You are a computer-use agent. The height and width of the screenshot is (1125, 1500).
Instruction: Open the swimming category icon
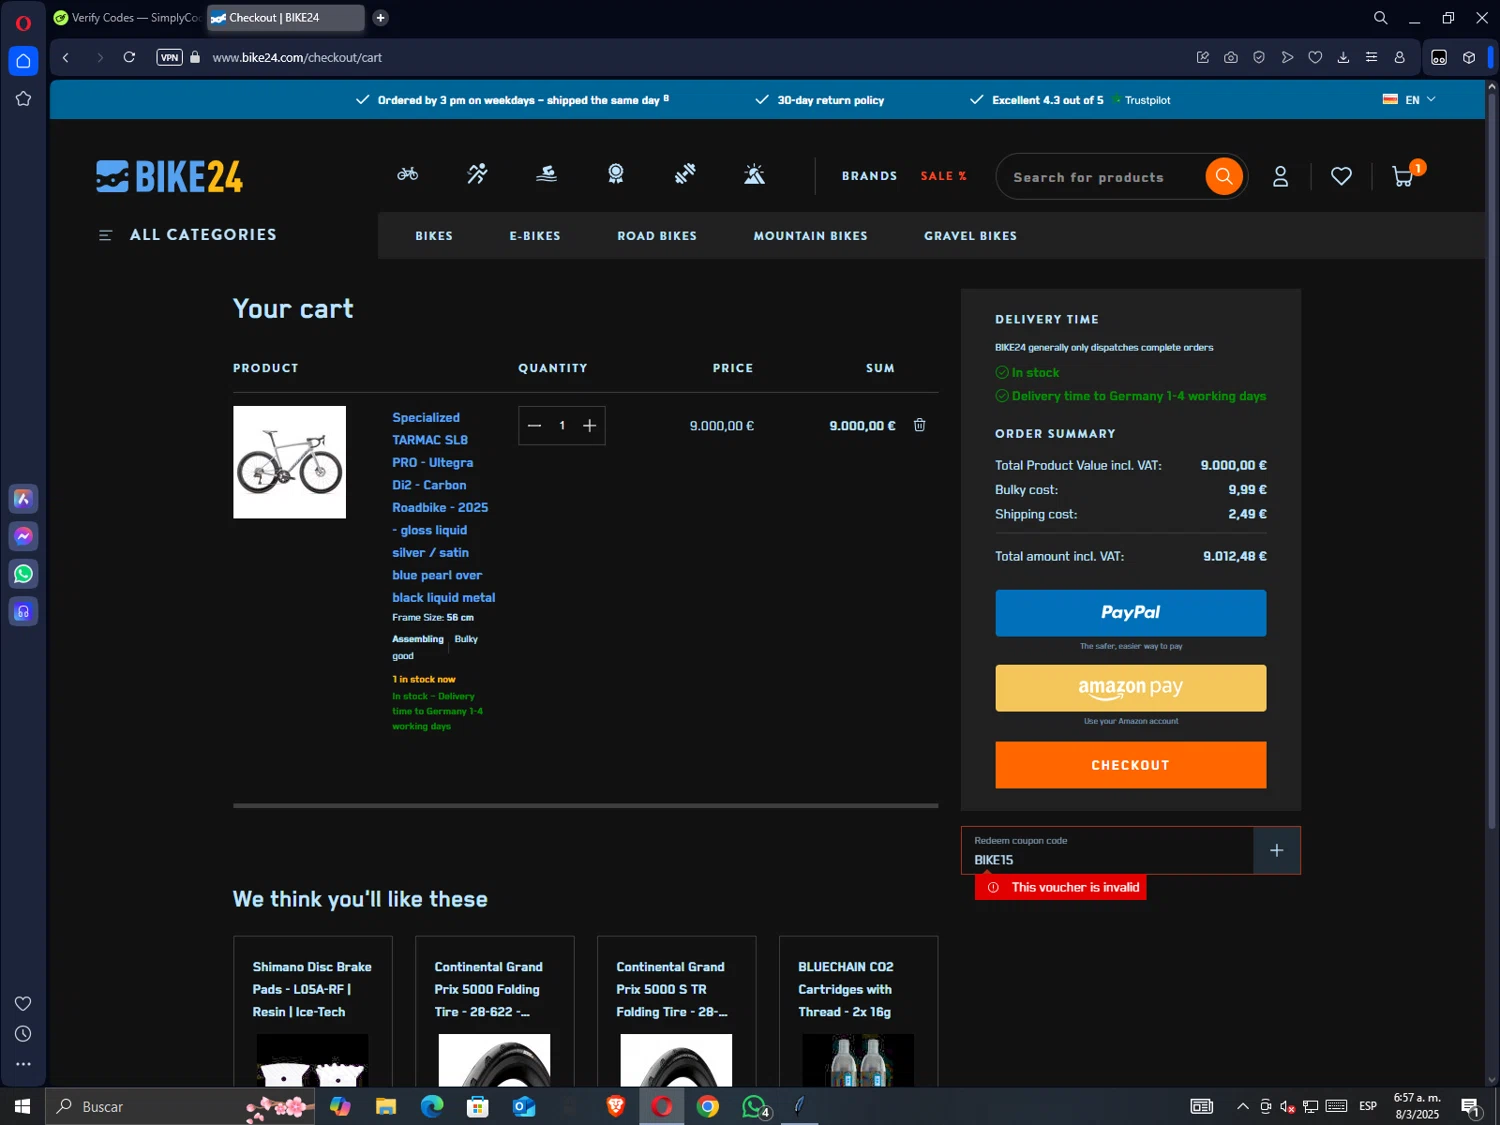(x=546, y=175)
